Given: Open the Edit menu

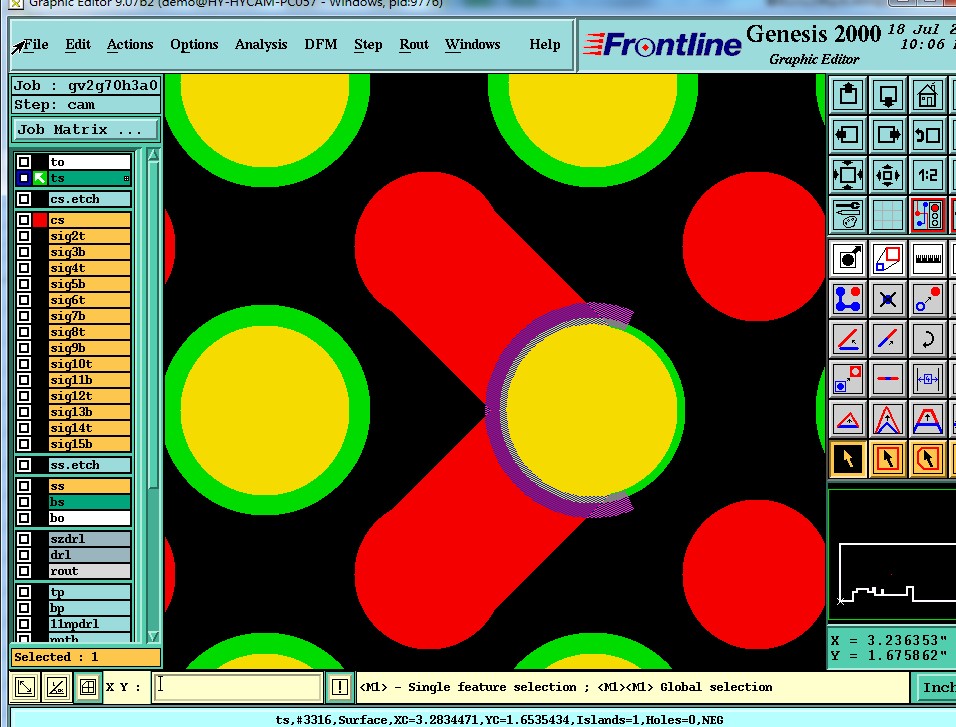Looking at the screenshot, I should [x=78, y=45].
